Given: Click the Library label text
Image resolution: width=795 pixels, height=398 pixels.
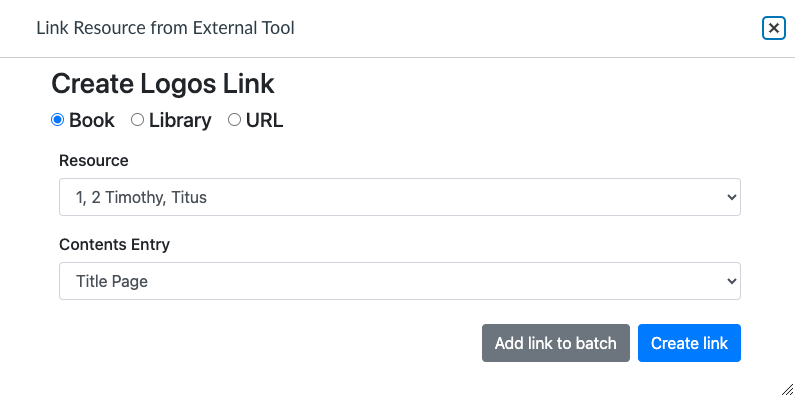Looking at the screenshot, I should pyautogui.click(x=180, y=120).
